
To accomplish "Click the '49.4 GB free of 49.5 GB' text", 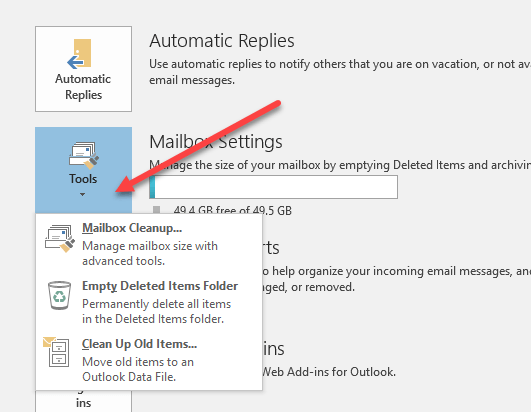I will (232, 210).
